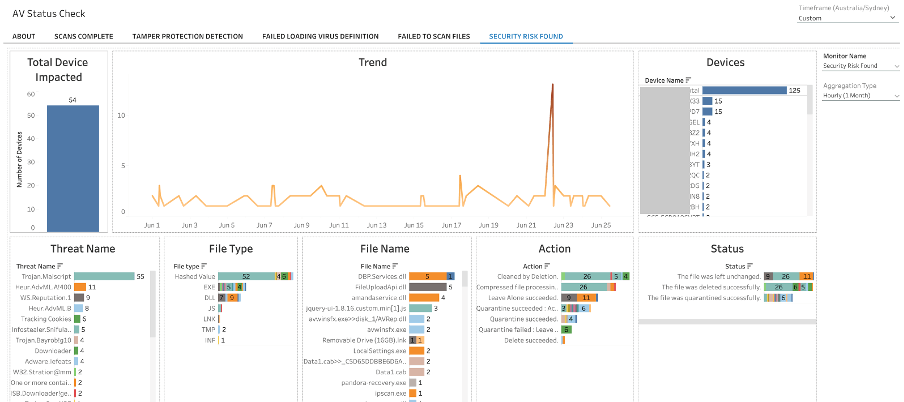Click the Local Settings.exe file name label
This screenshot has height=402, width=904.
tap(381, 351)
